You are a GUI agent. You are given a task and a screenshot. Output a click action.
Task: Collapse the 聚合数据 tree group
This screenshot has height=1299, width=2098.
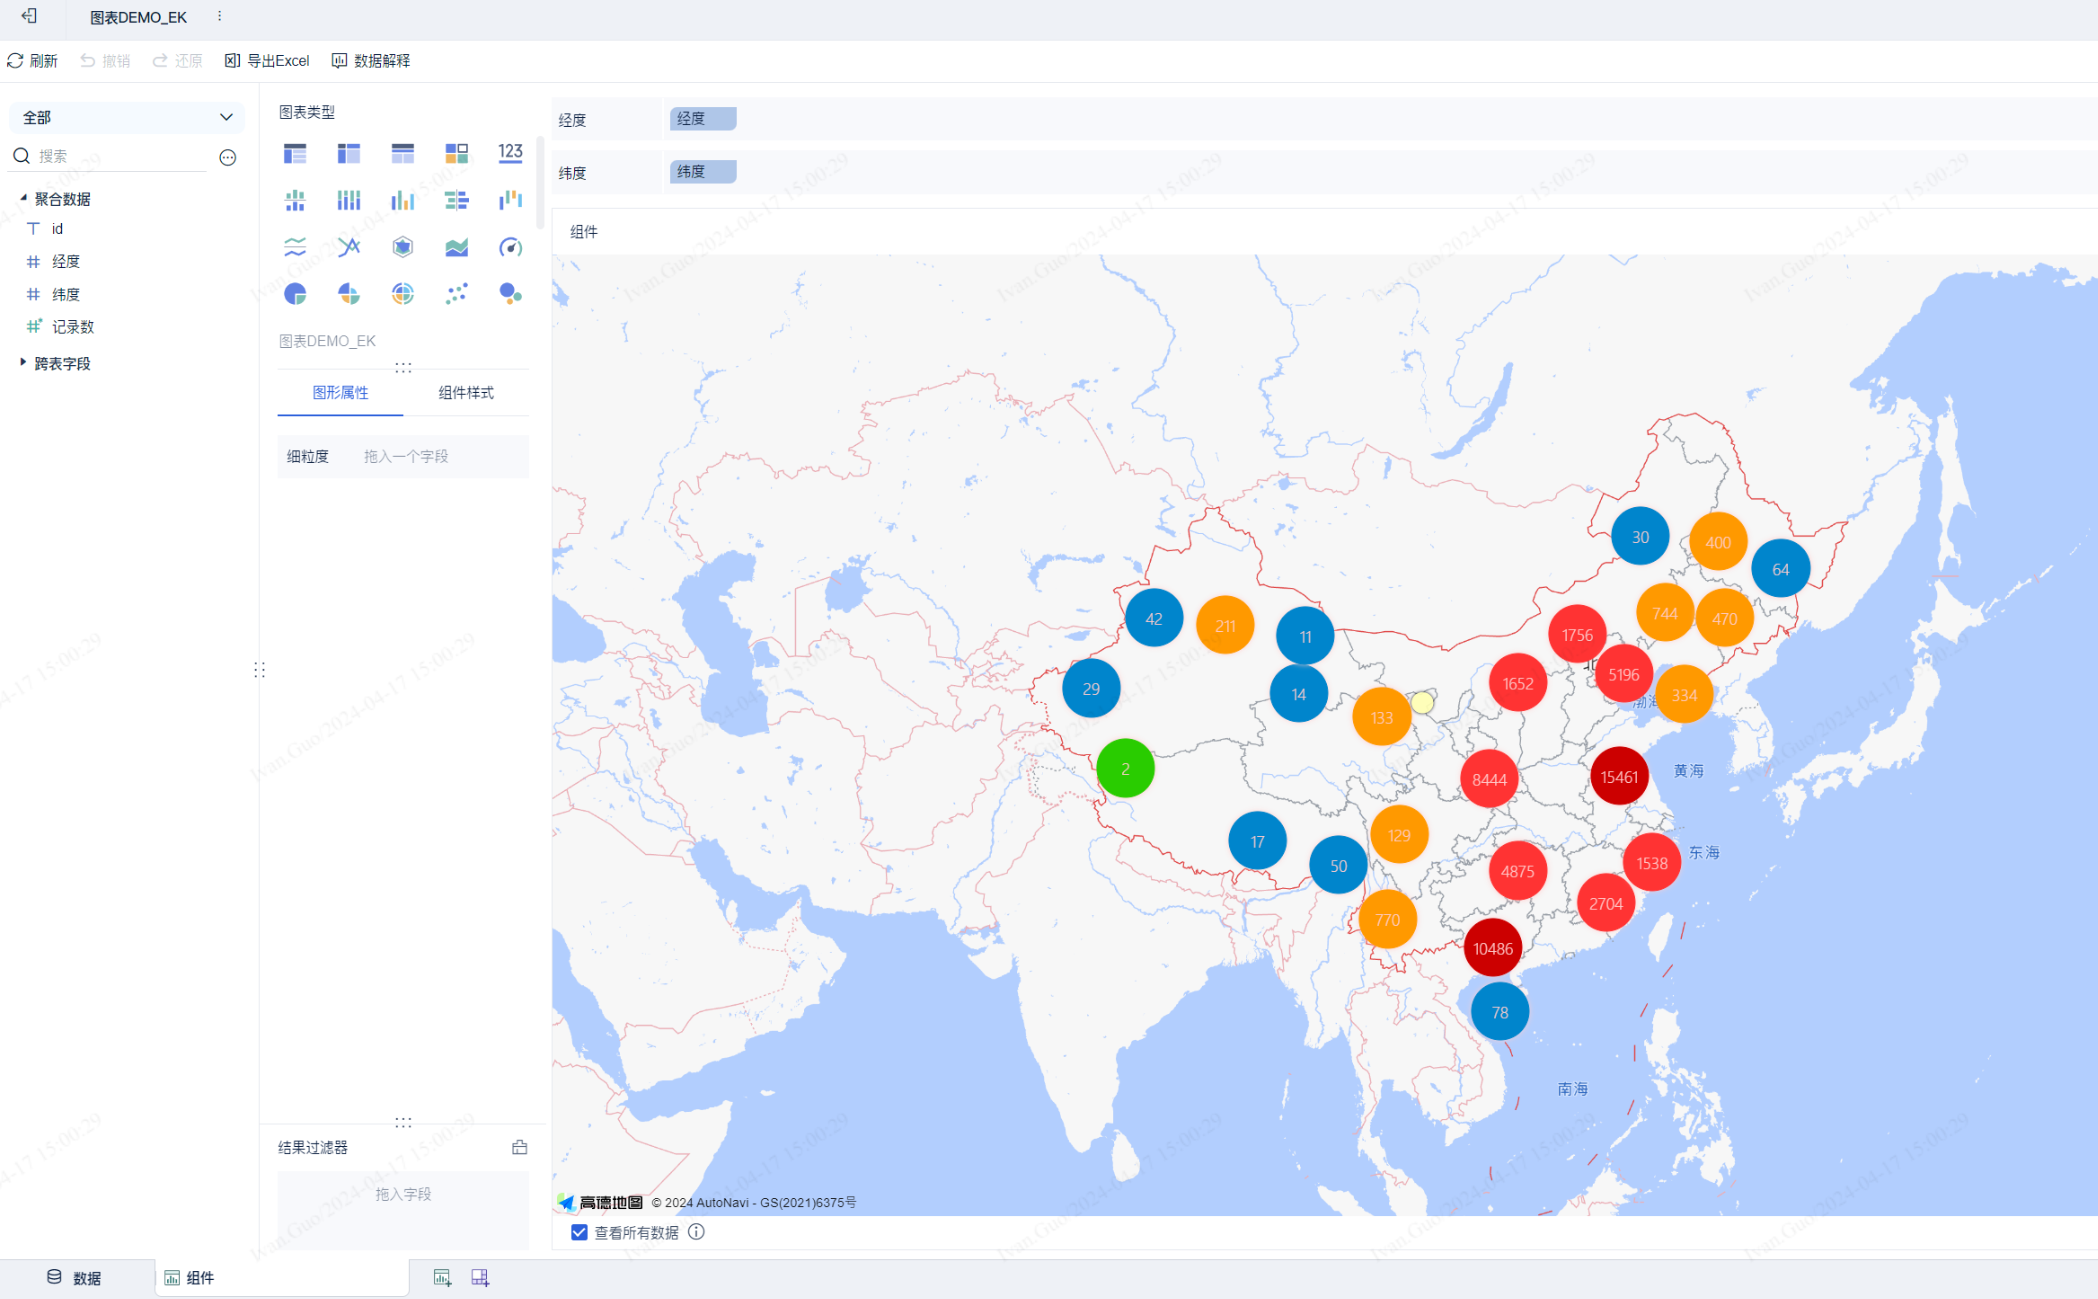[x=23, y=199]
